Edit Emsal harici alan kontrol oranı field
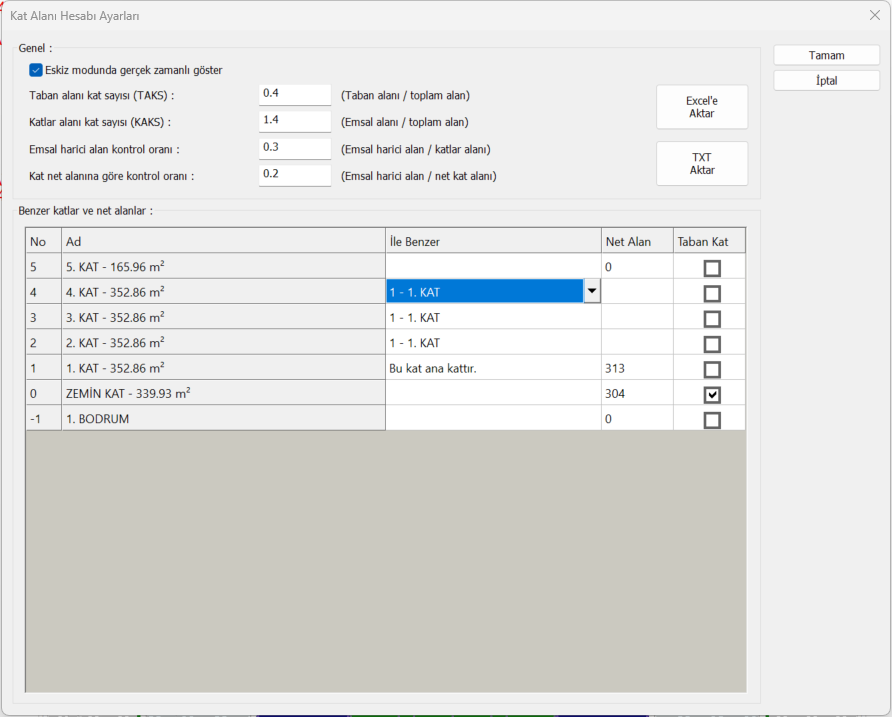This screenshot has height=717, width=892. (x=294, y=148)
